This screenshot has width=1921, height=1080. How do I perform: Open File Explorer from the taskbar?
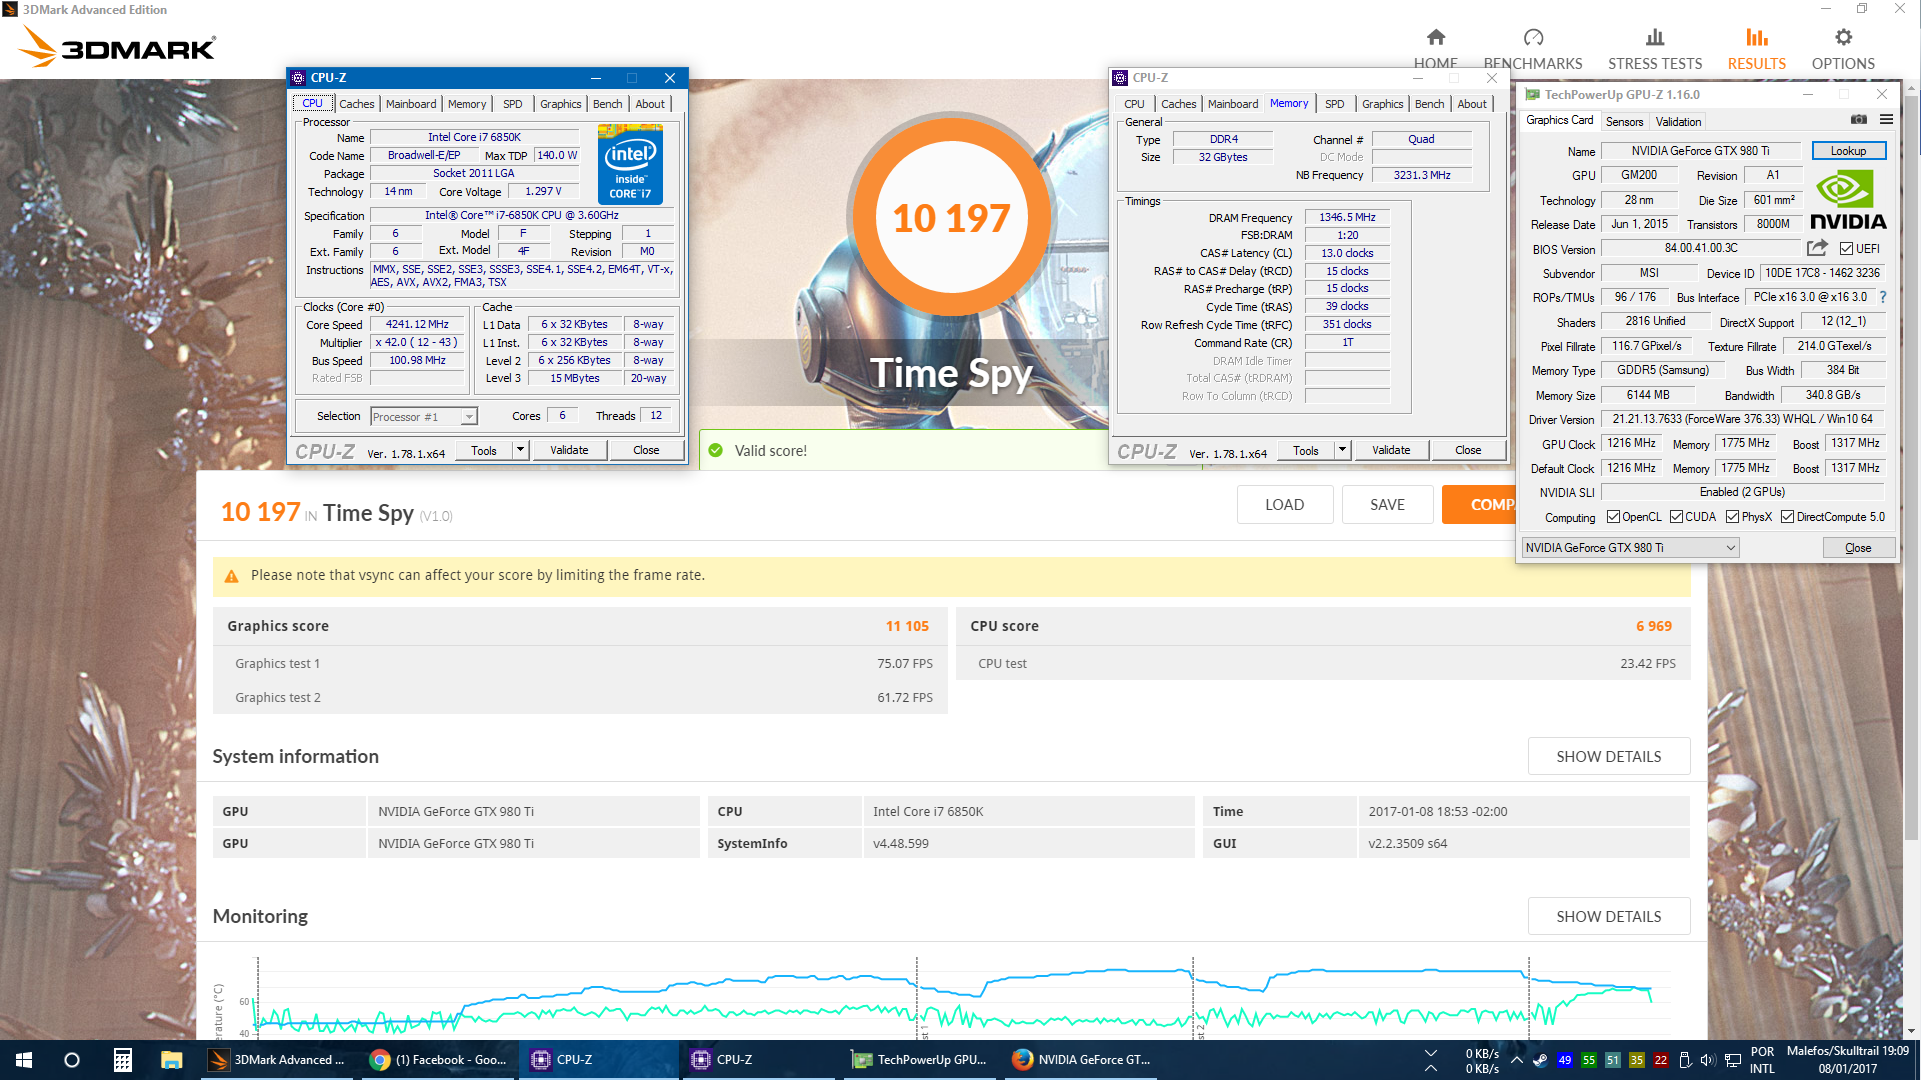tap(171, 1060)
